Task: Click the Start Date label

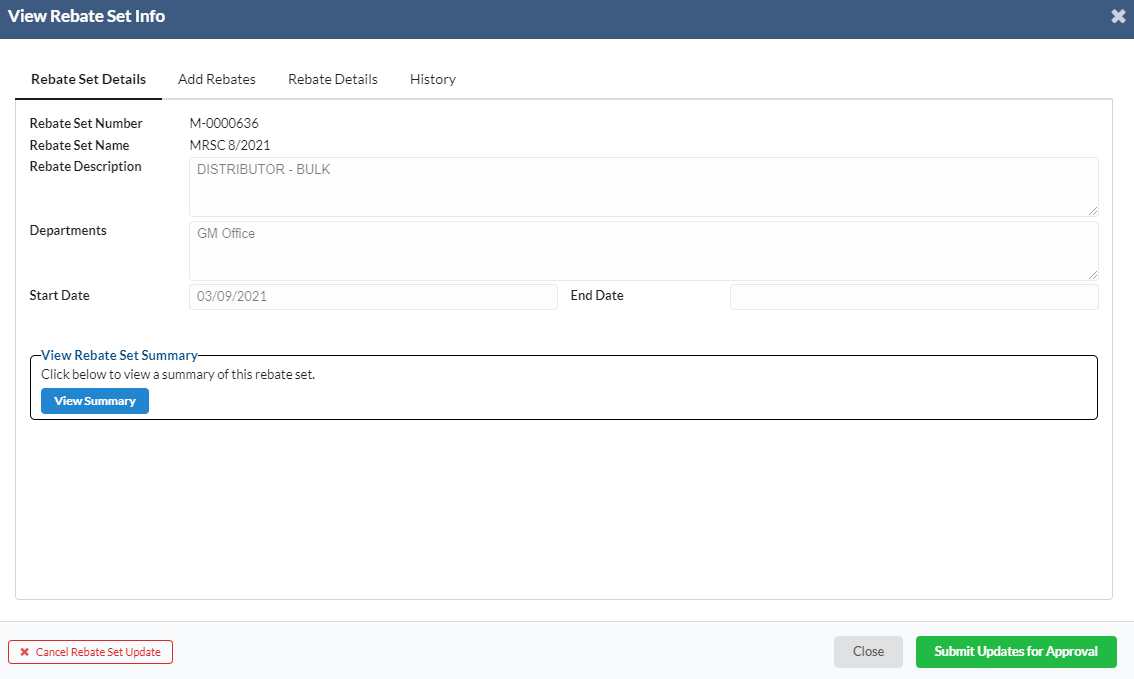Action: click(59, 295)
